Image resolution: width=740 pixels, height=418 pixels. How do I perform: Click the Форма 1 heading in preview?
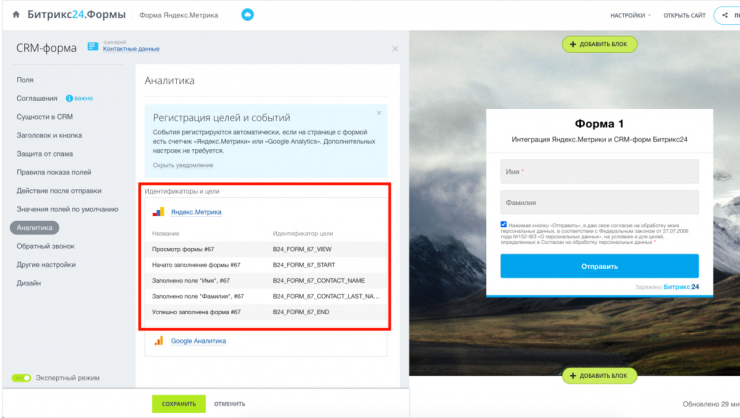click(x=599, y=124)
